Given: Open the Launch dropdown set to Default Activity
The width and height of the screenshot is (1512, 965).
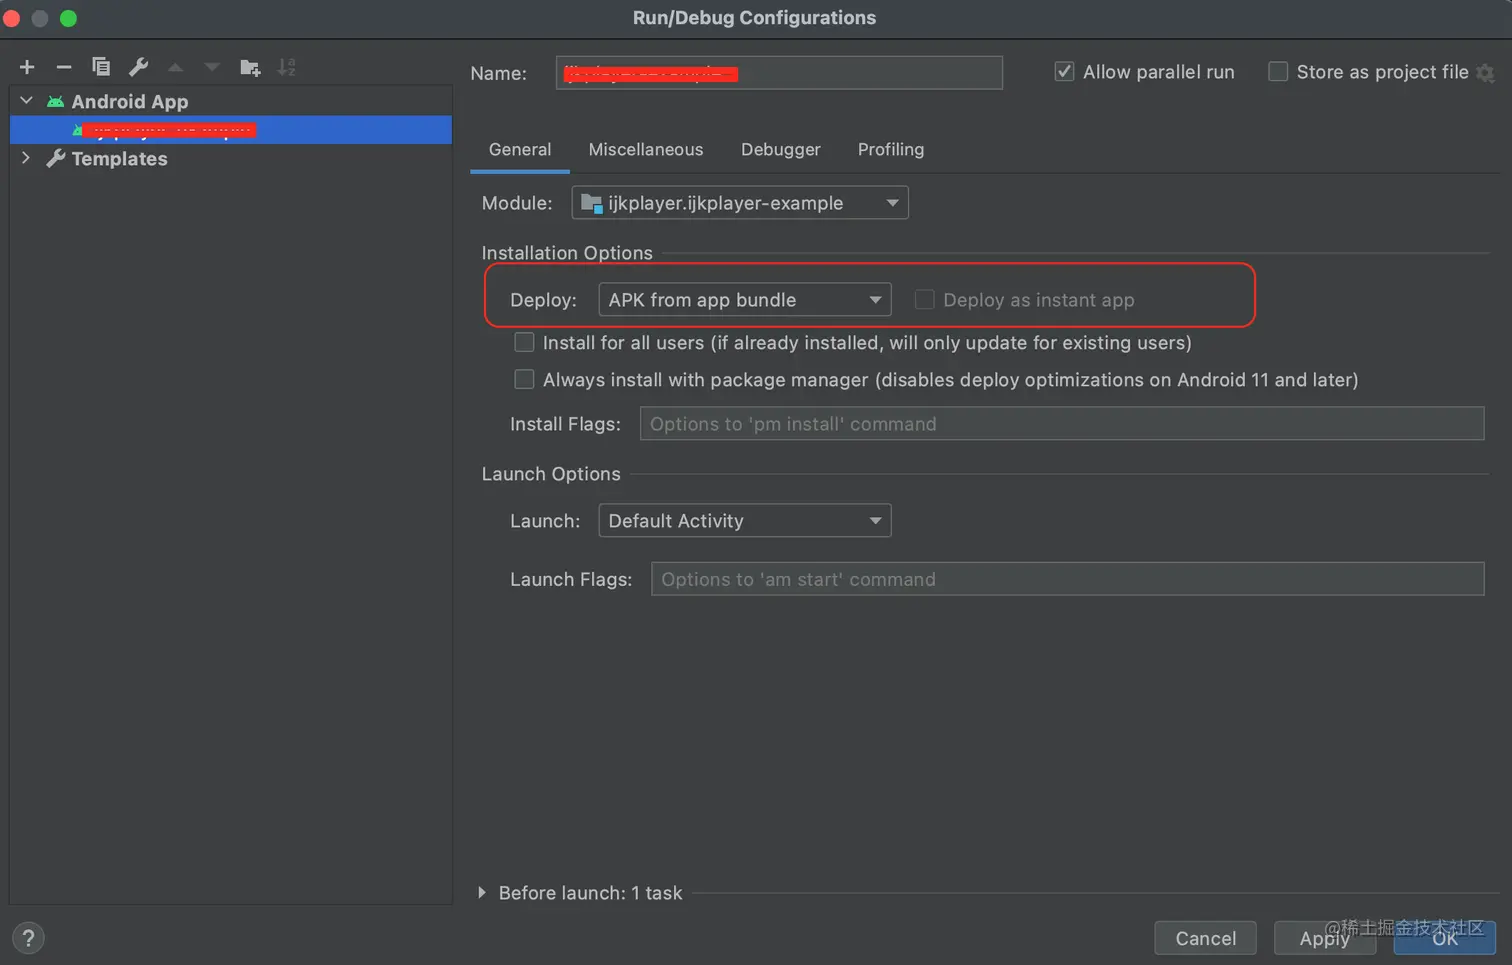Looking at the screenshot, I should [x=744, y=521].
